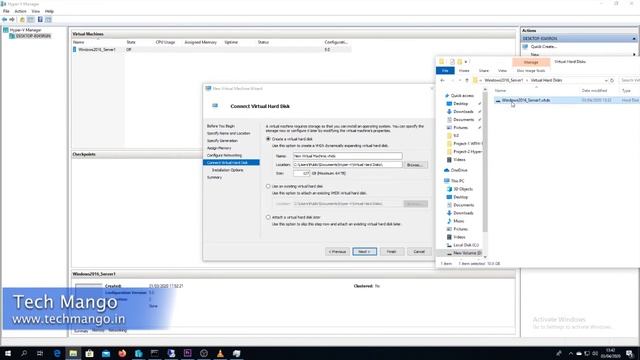Click Explorer sidebar scroll-down arrow
The height and width of the screenshot is (360, 640).
pyautogui.click(x=485, y=257)
